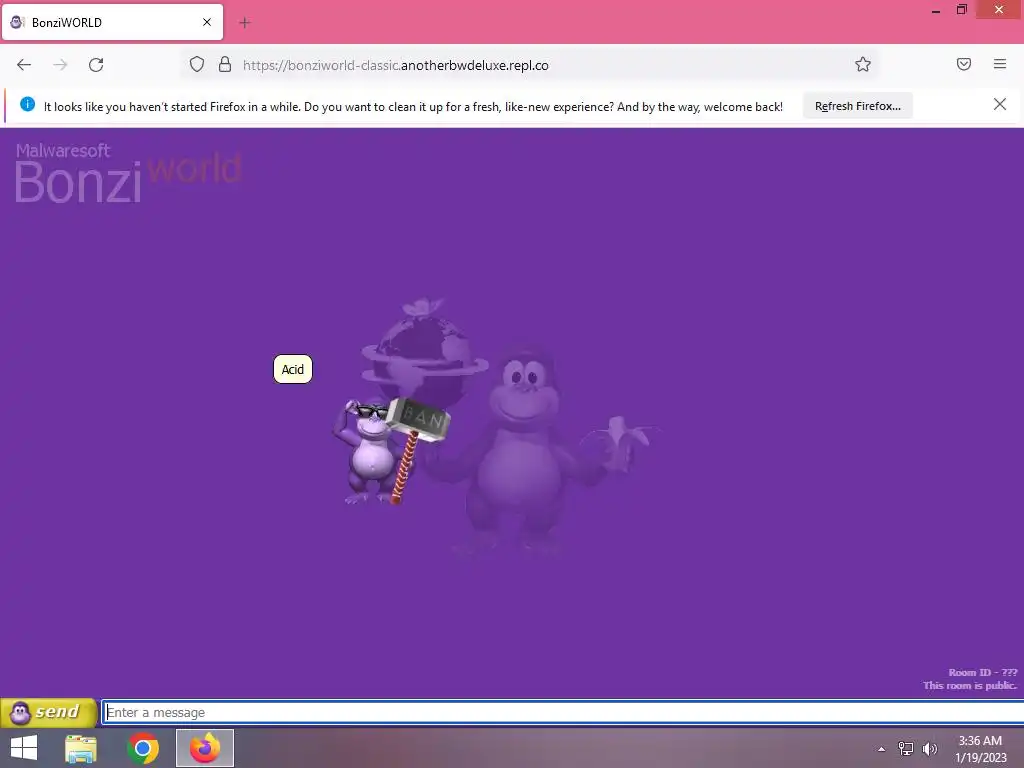
Task: Click the send button
Action: pos(49,712)
